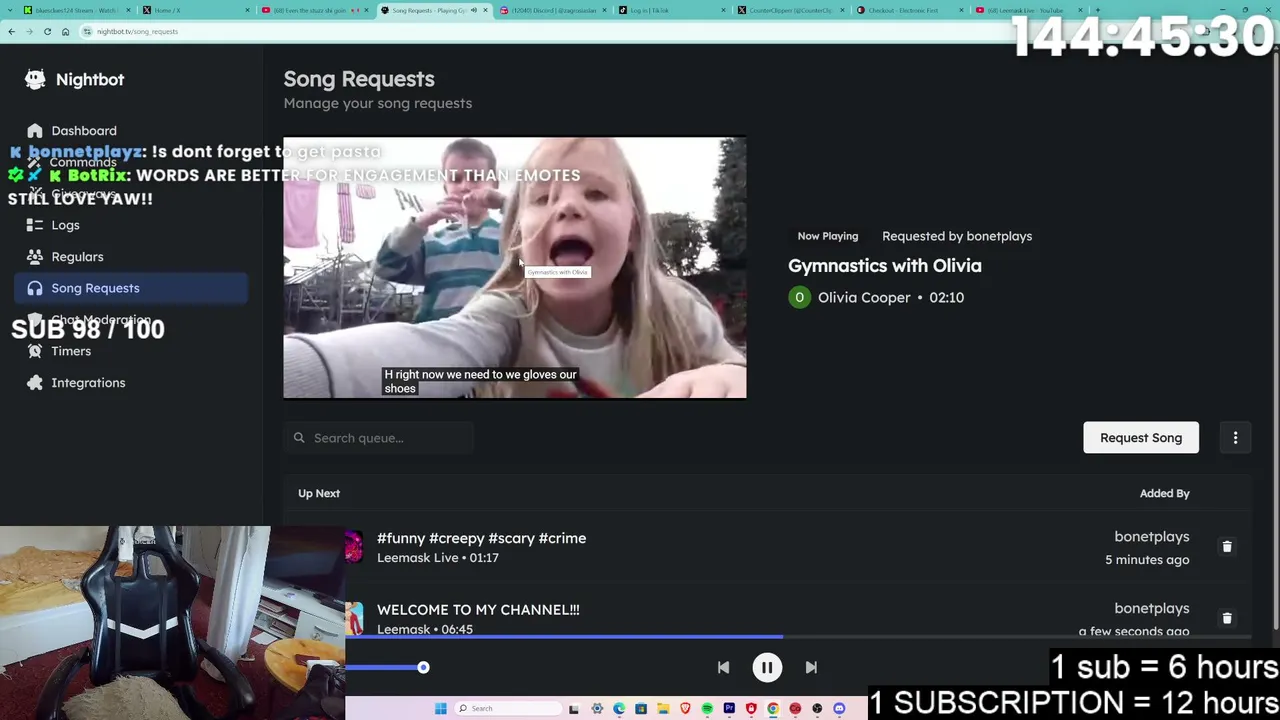This screenshot has height=720, width=1280.
Task: Delete the '#funny #creepy #scary #crime' queue entry
Action: click(x=1227, y=547)
